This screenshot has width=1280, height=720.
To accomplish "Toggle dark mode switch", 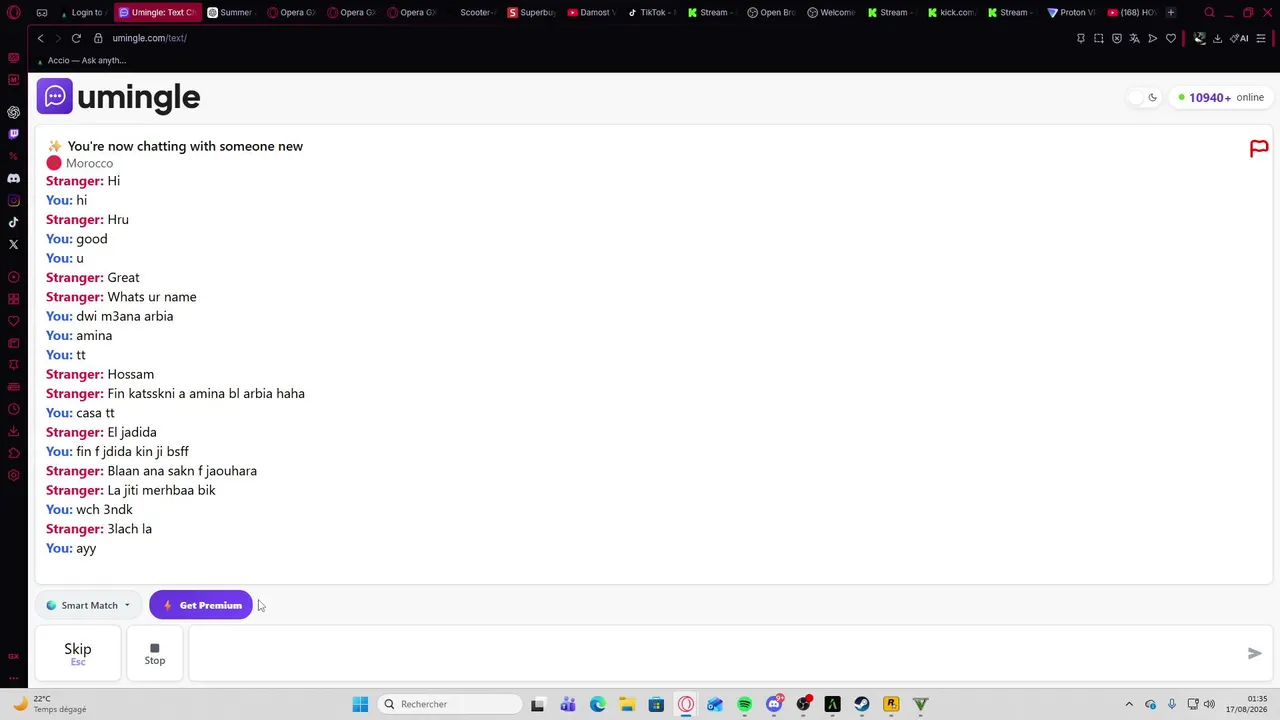I will click(1143, 97).
